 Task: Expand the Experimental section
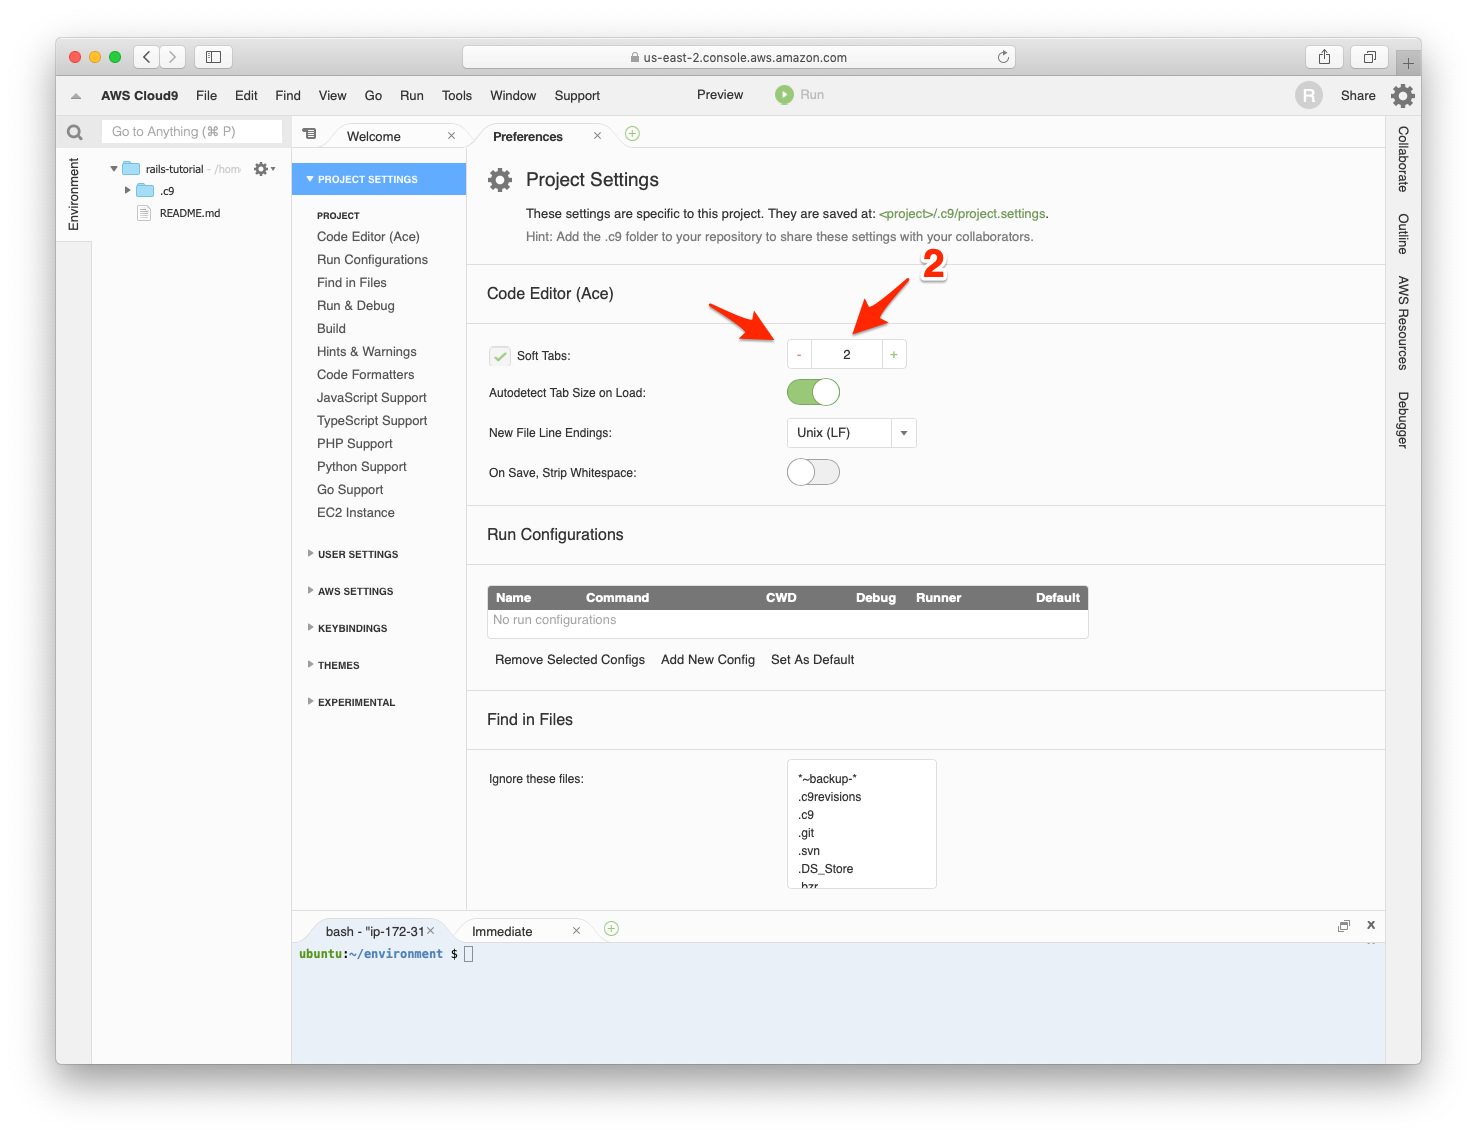(356, 702)
